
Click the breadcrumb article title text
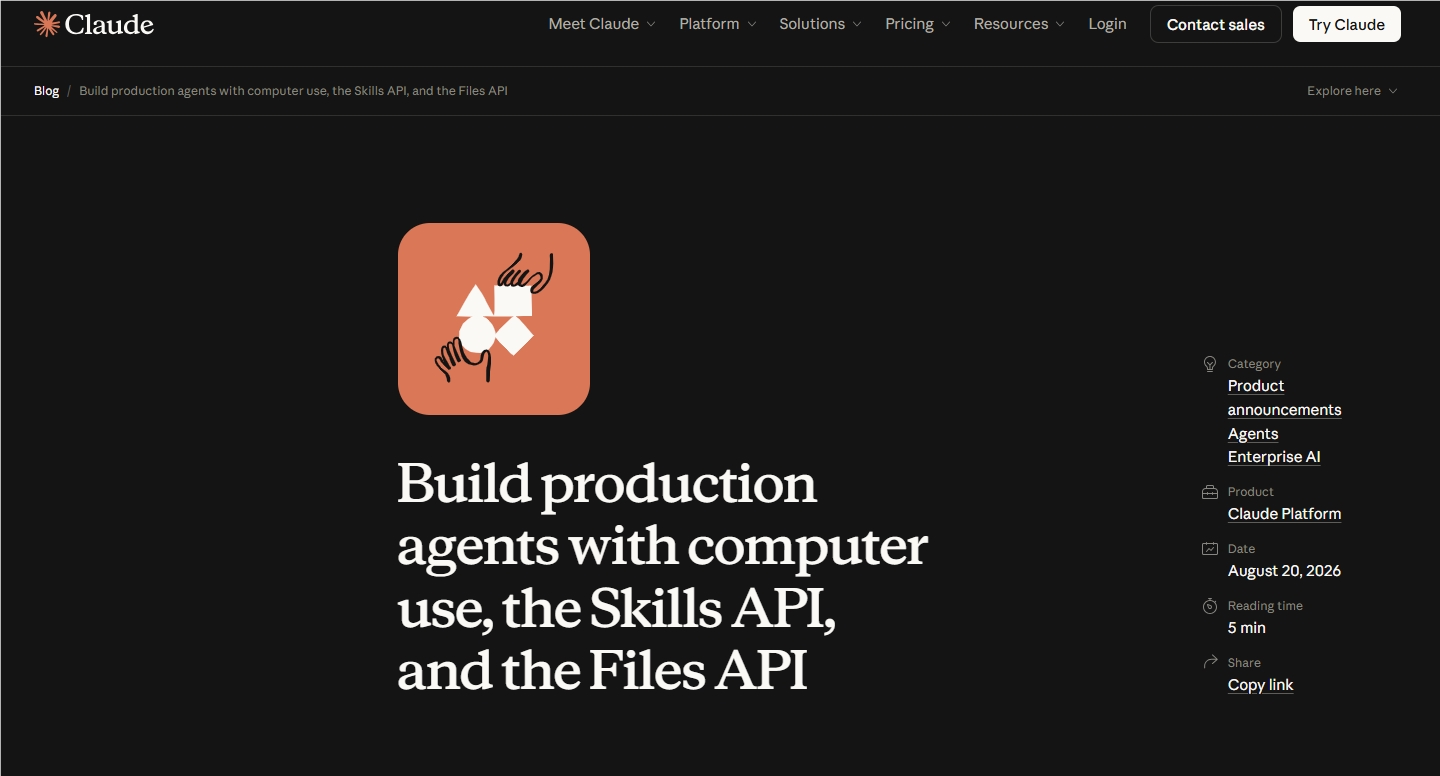[x=293, y=91]
